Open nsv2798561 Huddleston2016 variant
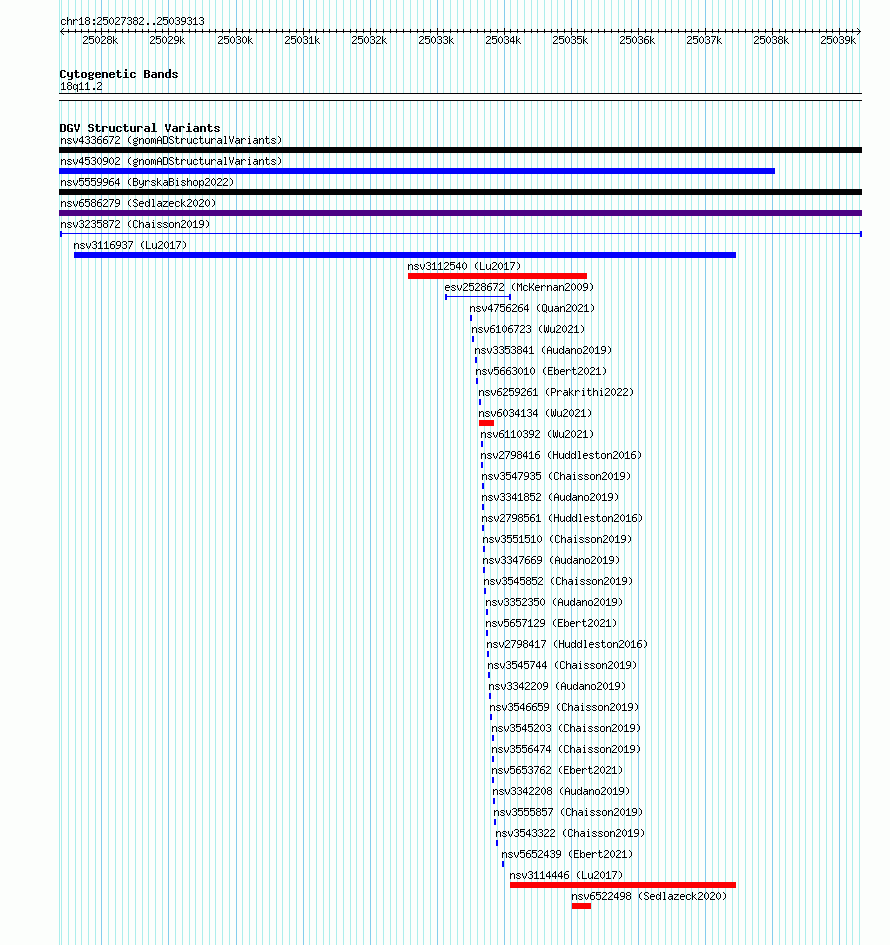 [x=562, y=519]
